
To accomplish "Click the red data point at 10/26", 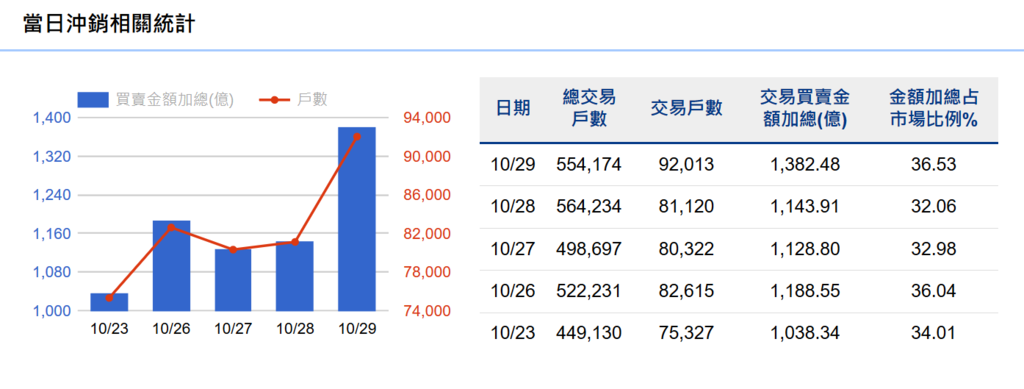I will (171, 228).
